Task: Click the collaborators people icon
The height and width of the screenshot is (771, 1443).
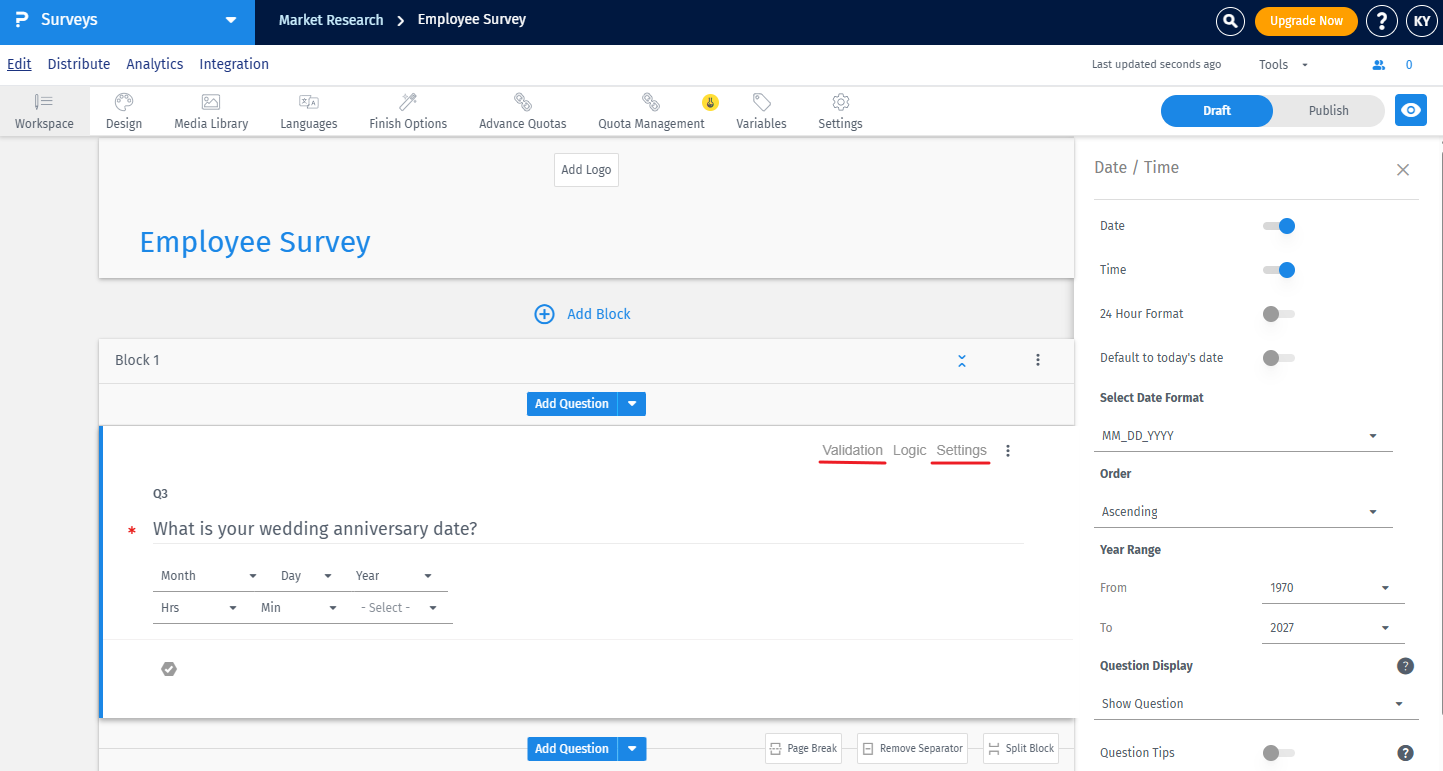Action: 1379,65
